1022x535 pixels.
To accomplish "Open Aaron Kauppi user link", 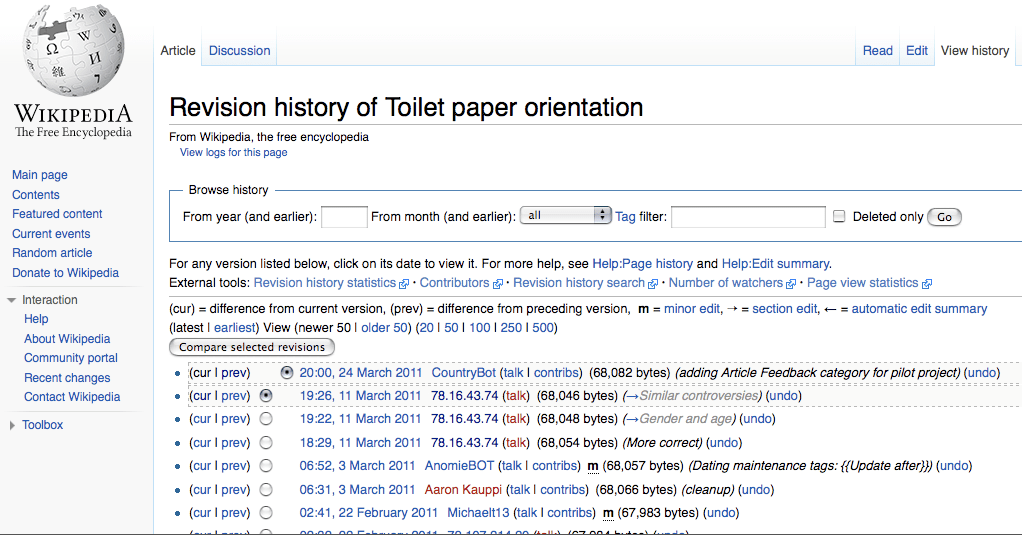I will (463, 489).
